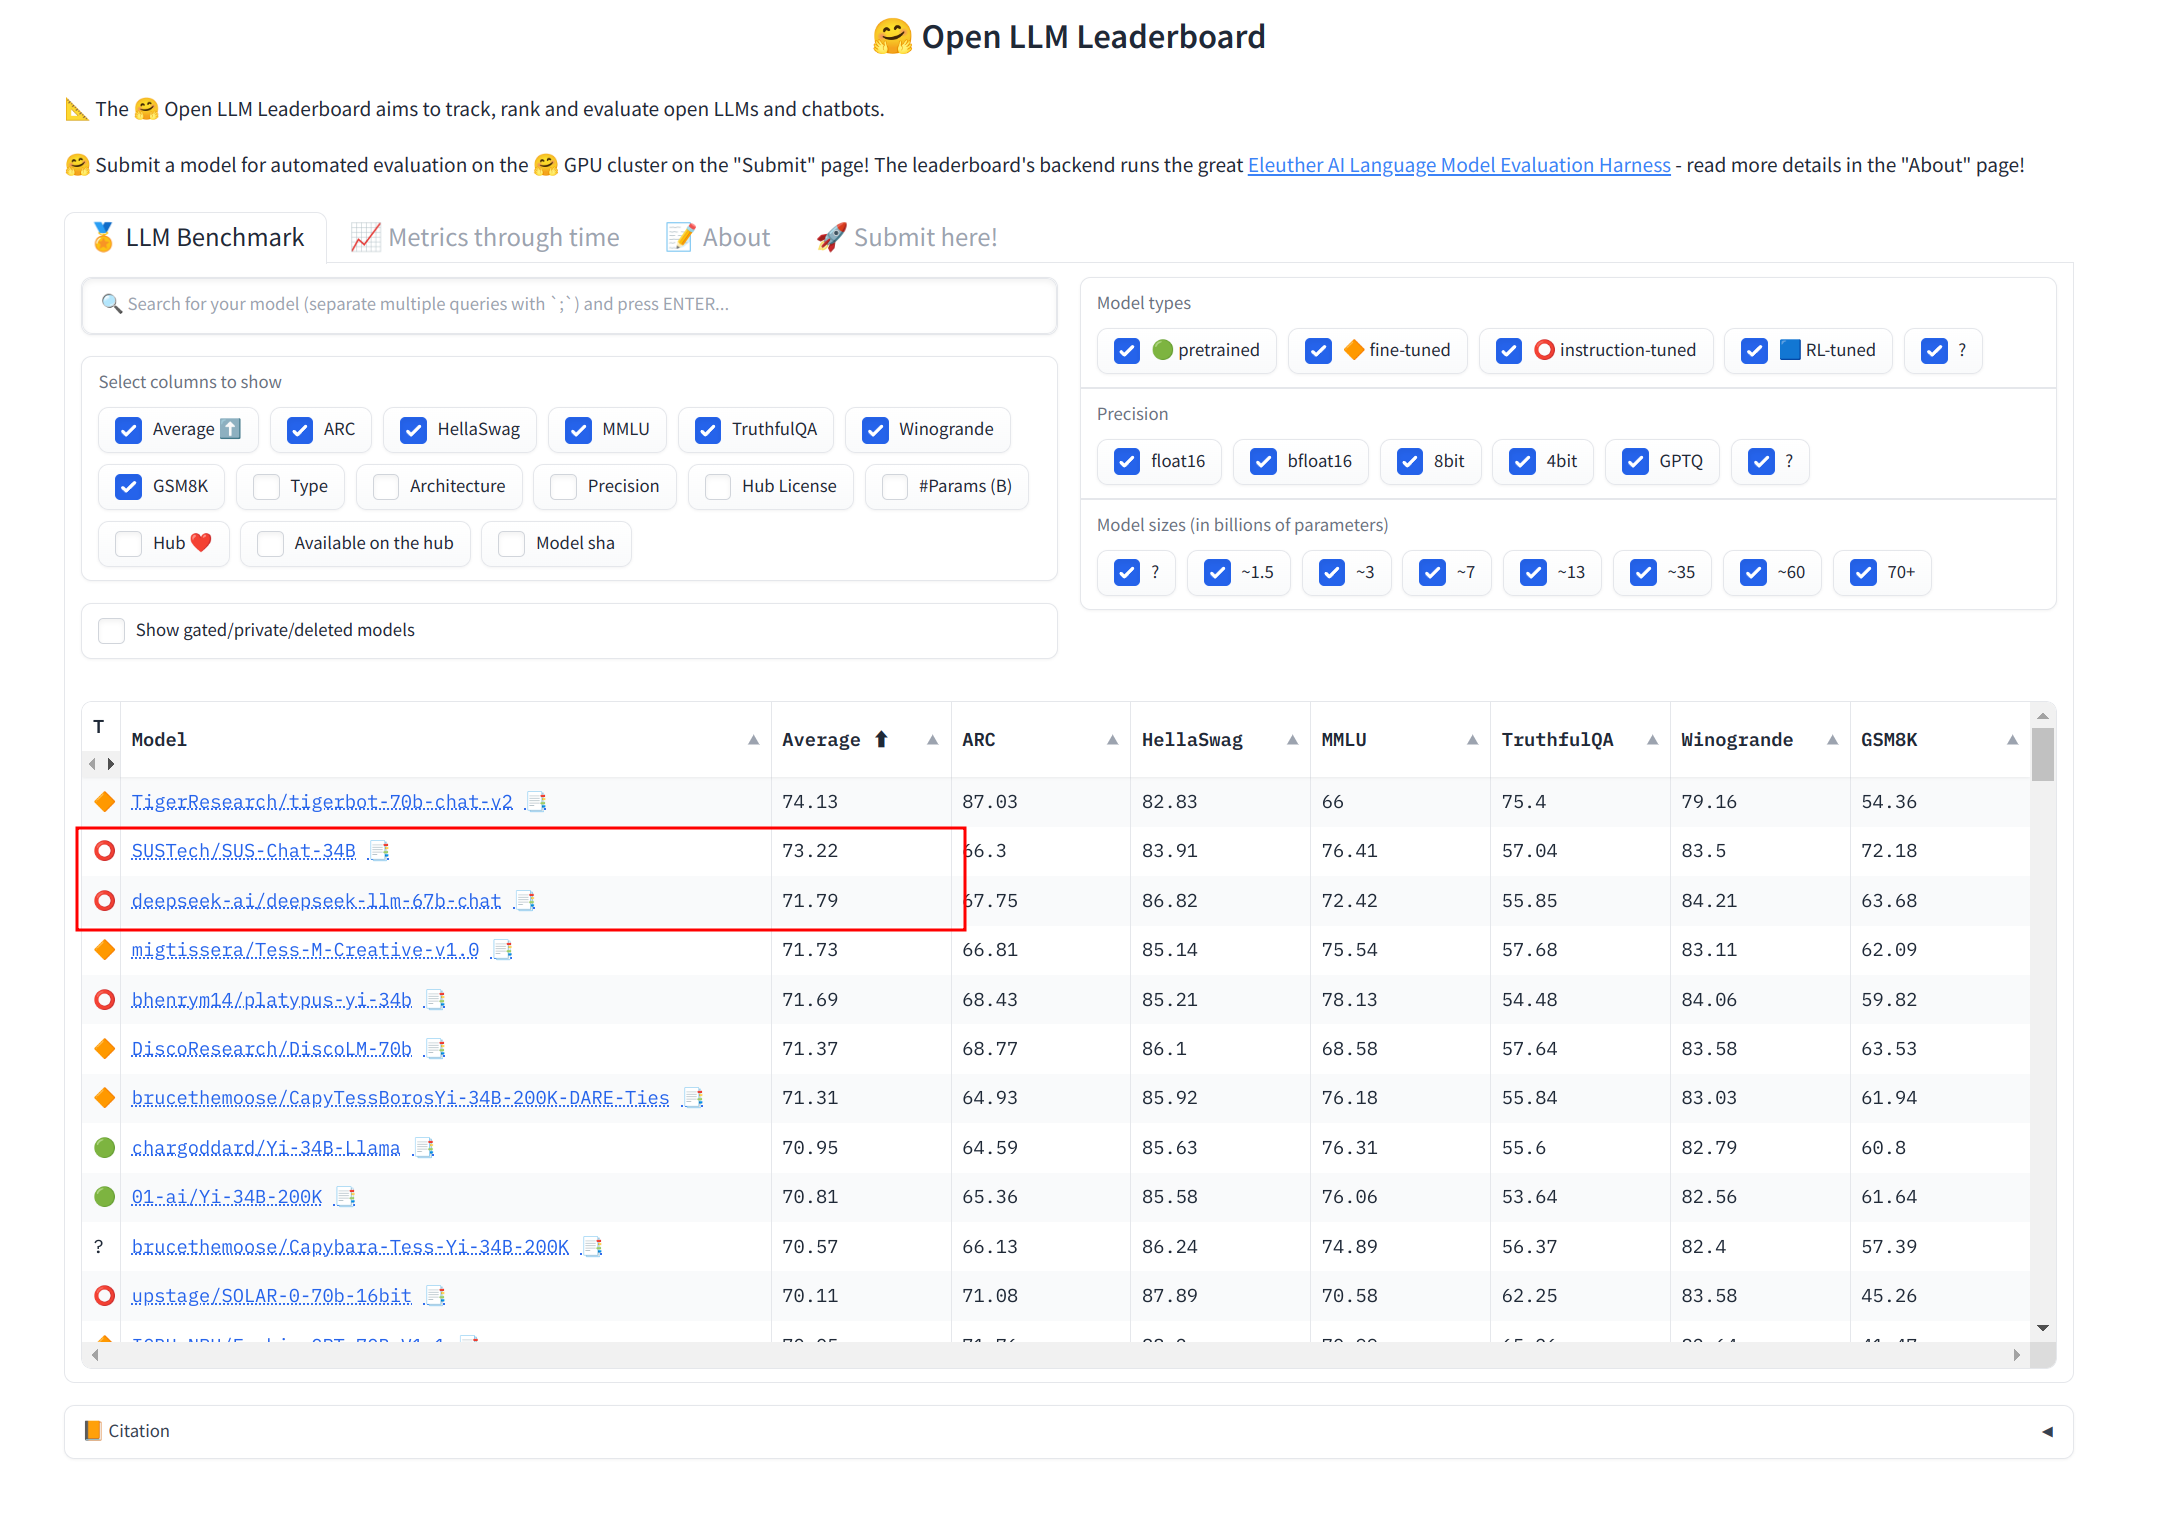The width and height of the screenshot is (2171, 1535).
Task: Open Eleuther AI Language Model Evaluation Harness link
Action: [1459, 165]
